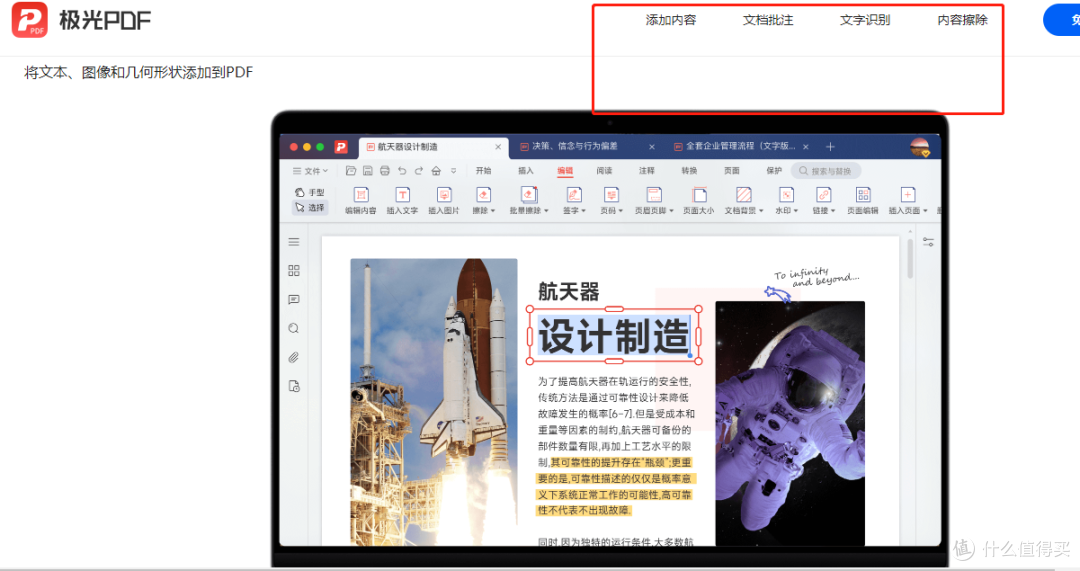Choose the 插入图片 tool
Viewport: 1080px width, 571px height.
444,201
